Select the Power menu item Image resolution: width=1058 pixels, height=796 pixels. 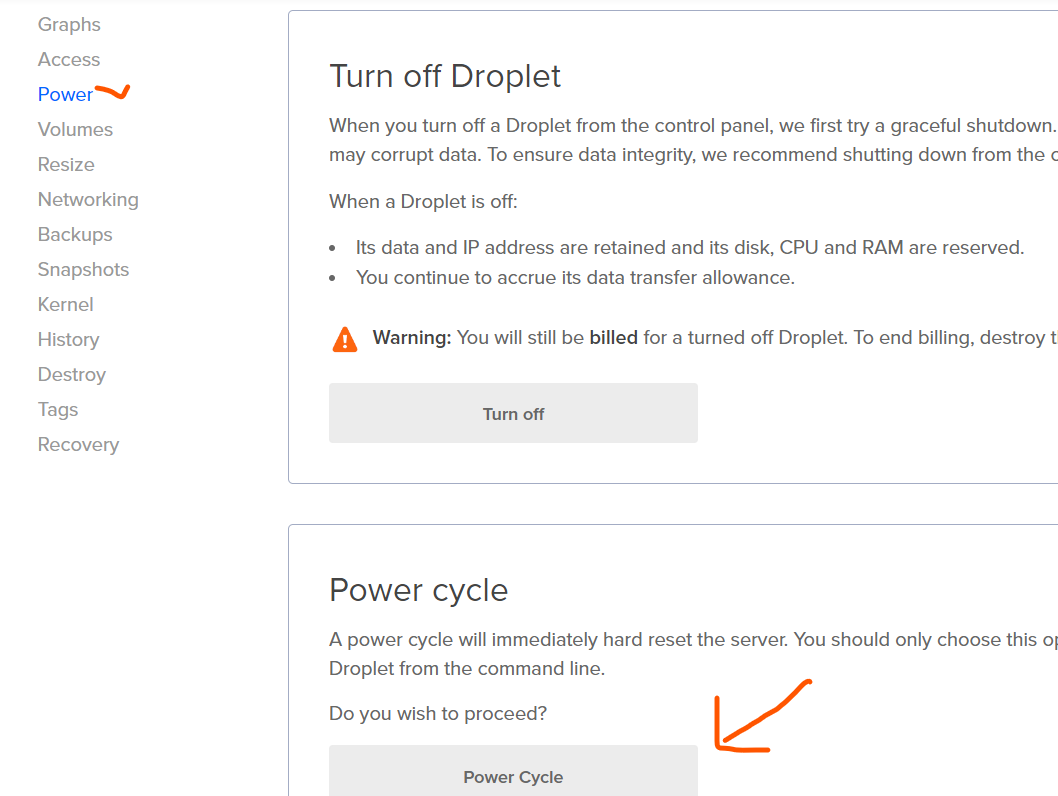(65, 95)
